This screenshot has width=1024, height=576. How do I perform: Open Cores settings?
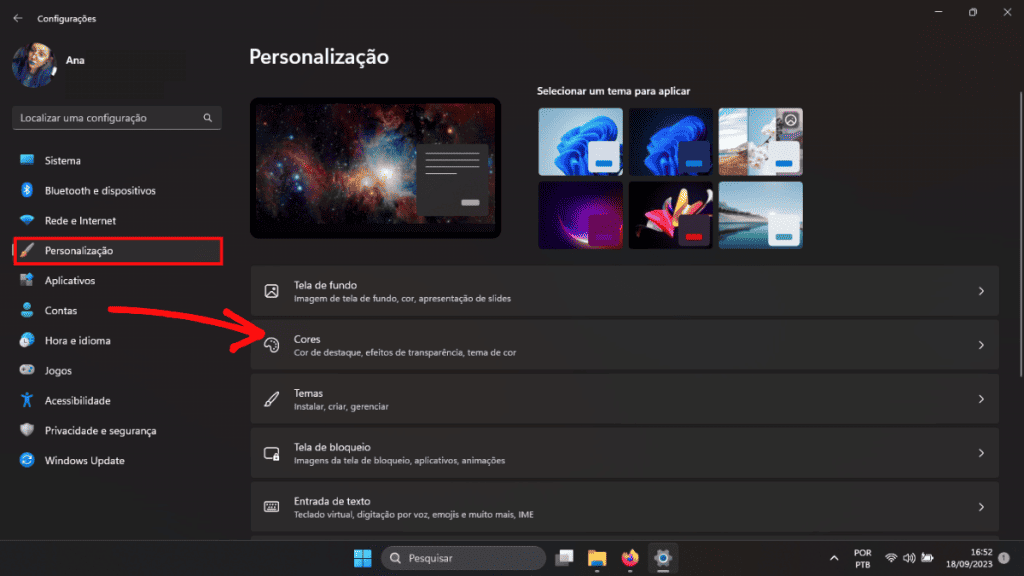coord(625,345)
